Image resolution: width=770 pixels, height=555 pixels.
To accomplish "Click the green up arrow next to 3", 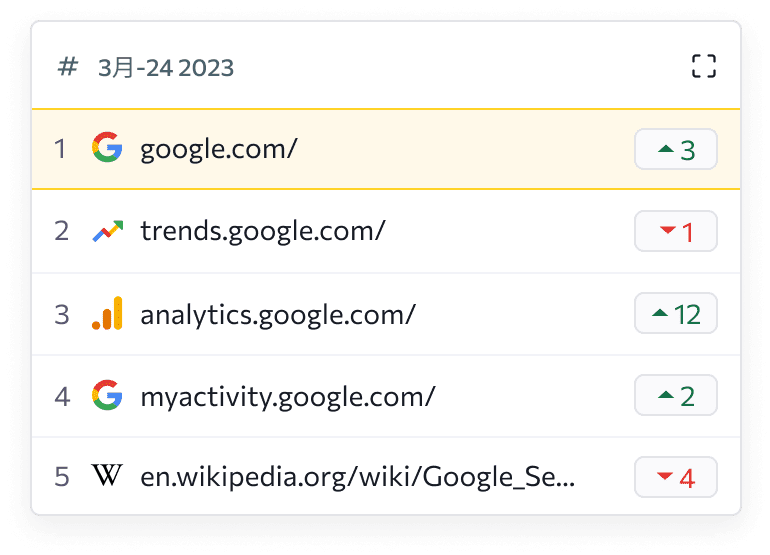I will [666, 148].
